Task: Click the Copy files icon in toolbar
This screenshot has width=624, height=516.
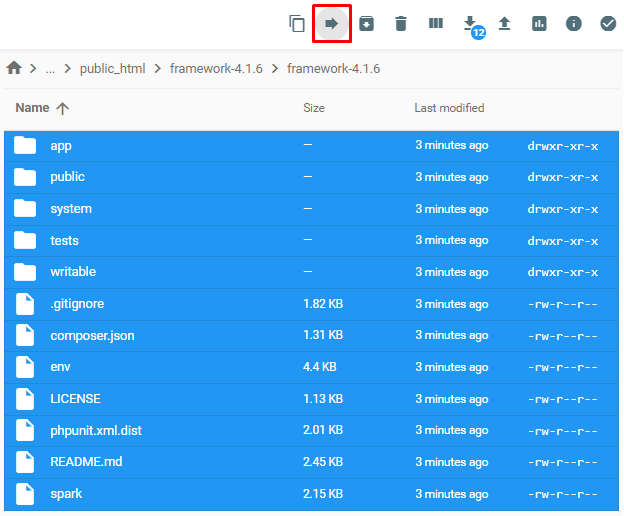Action: point(297,24)
